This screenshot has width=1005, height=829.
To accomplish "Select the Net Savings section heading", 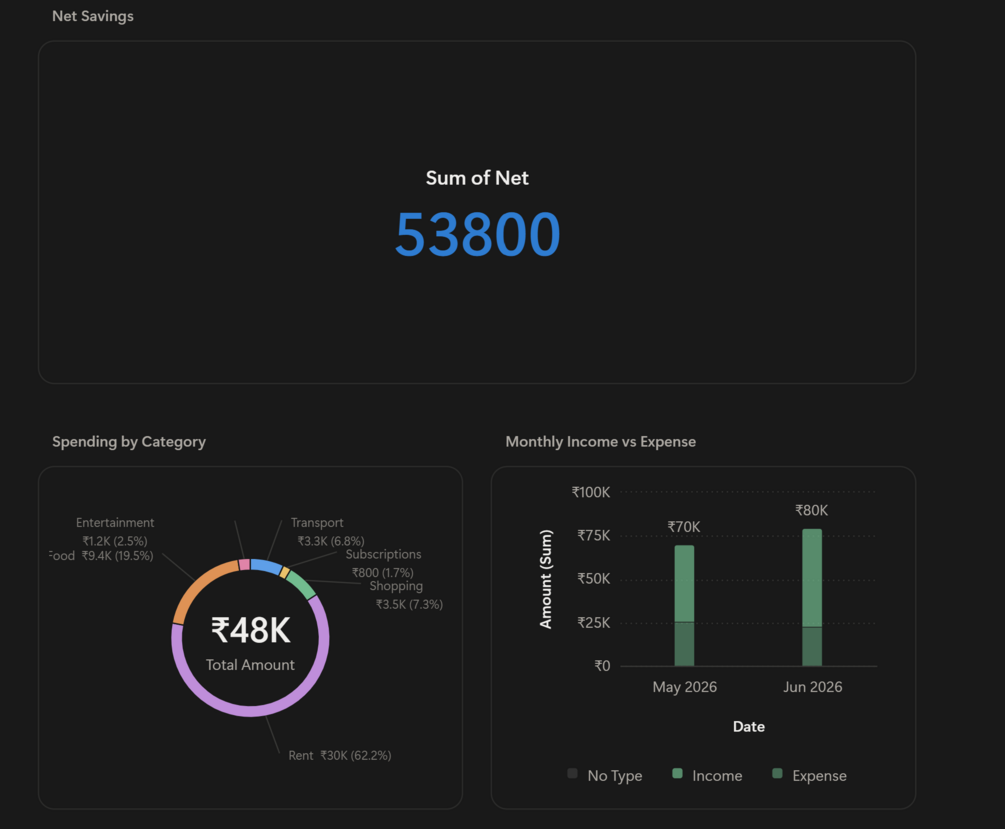I will 93,16.
